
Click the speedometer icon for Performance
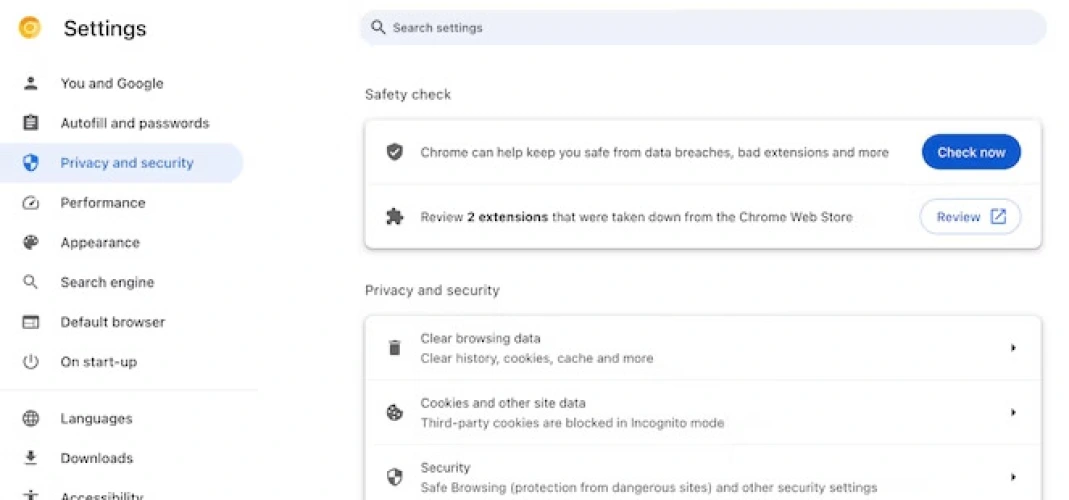click(31, 203)
